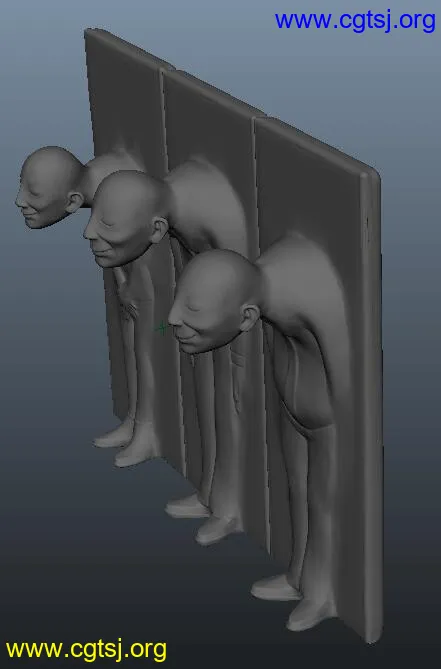Image resolution: width=441 pixels, height=669 pixels.
Task: Select the slab's rounded right edge
Action: pyautogui.click(x=372, y=405)
